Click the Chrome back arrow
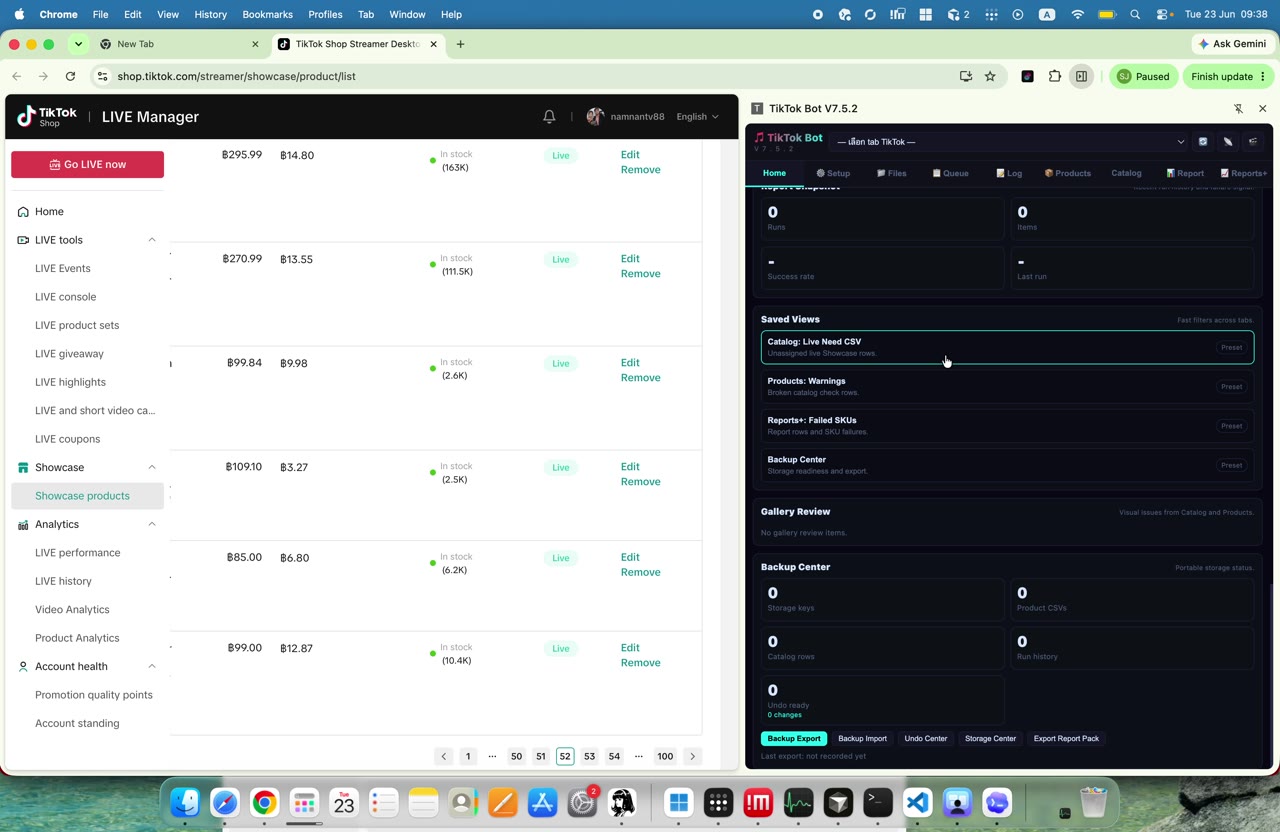The image size is (1280, 832). pyautogui.click(x=16, y=76)
